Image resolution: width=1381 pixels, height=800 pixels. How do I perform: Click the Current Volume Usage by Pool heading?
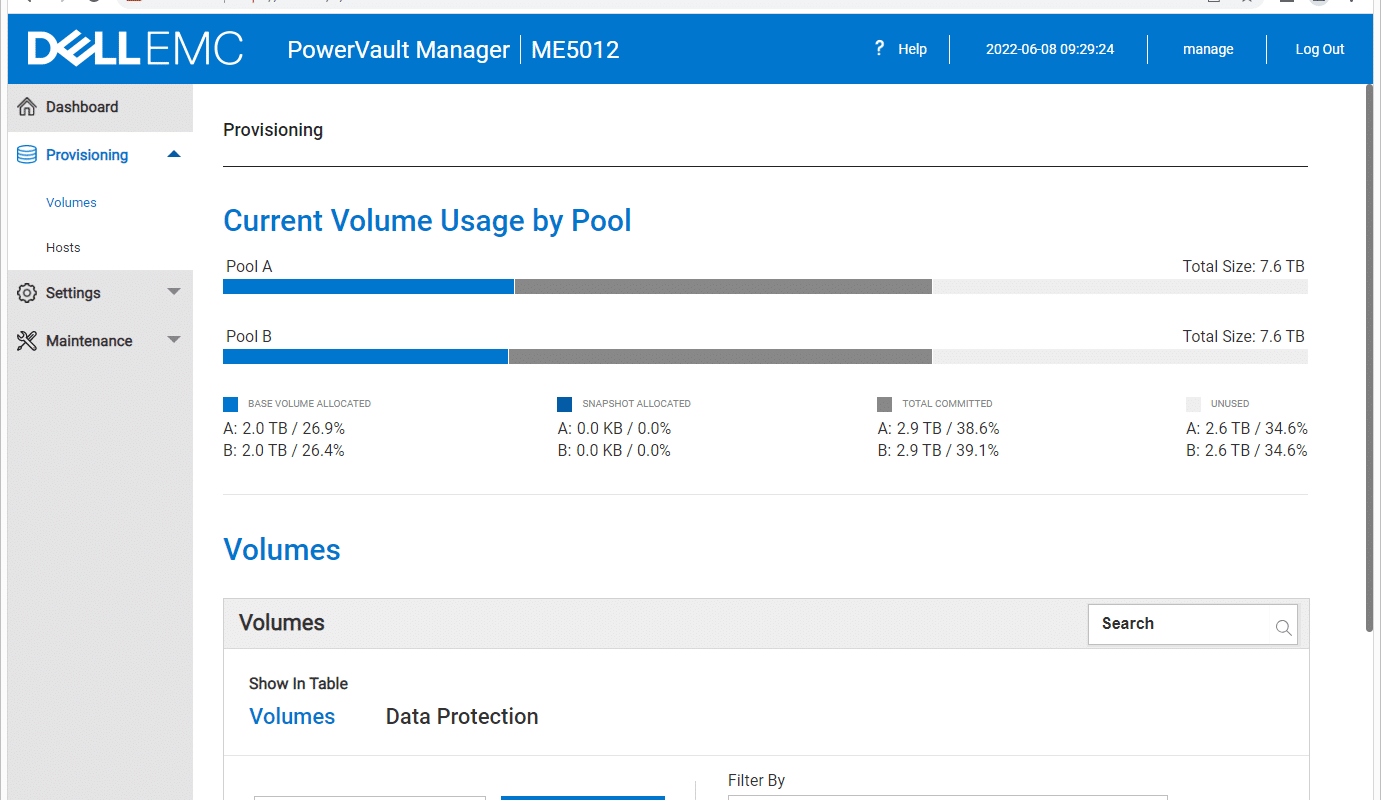point(427,221)
